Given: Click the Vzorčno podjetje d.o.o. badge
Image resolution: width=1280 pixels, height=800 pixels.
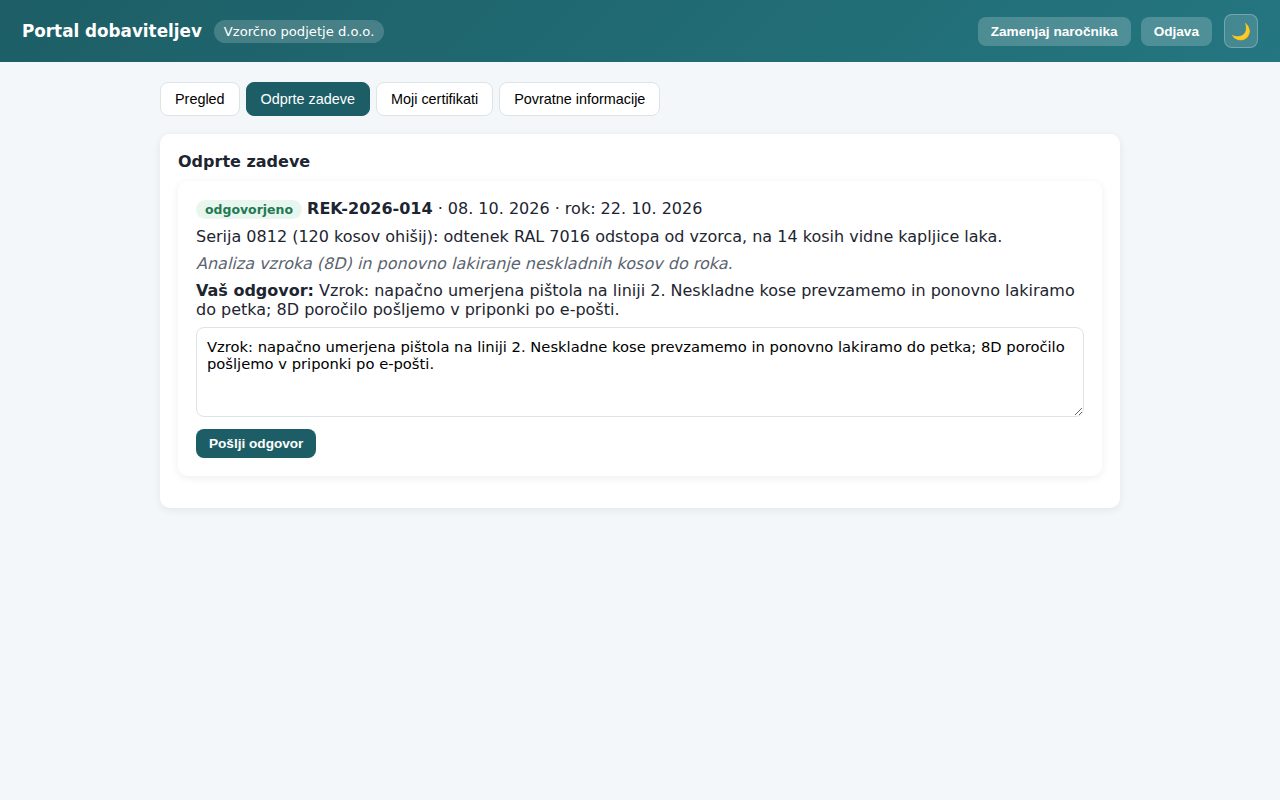Looking at the screenshot, I should [x=299, y=31].
